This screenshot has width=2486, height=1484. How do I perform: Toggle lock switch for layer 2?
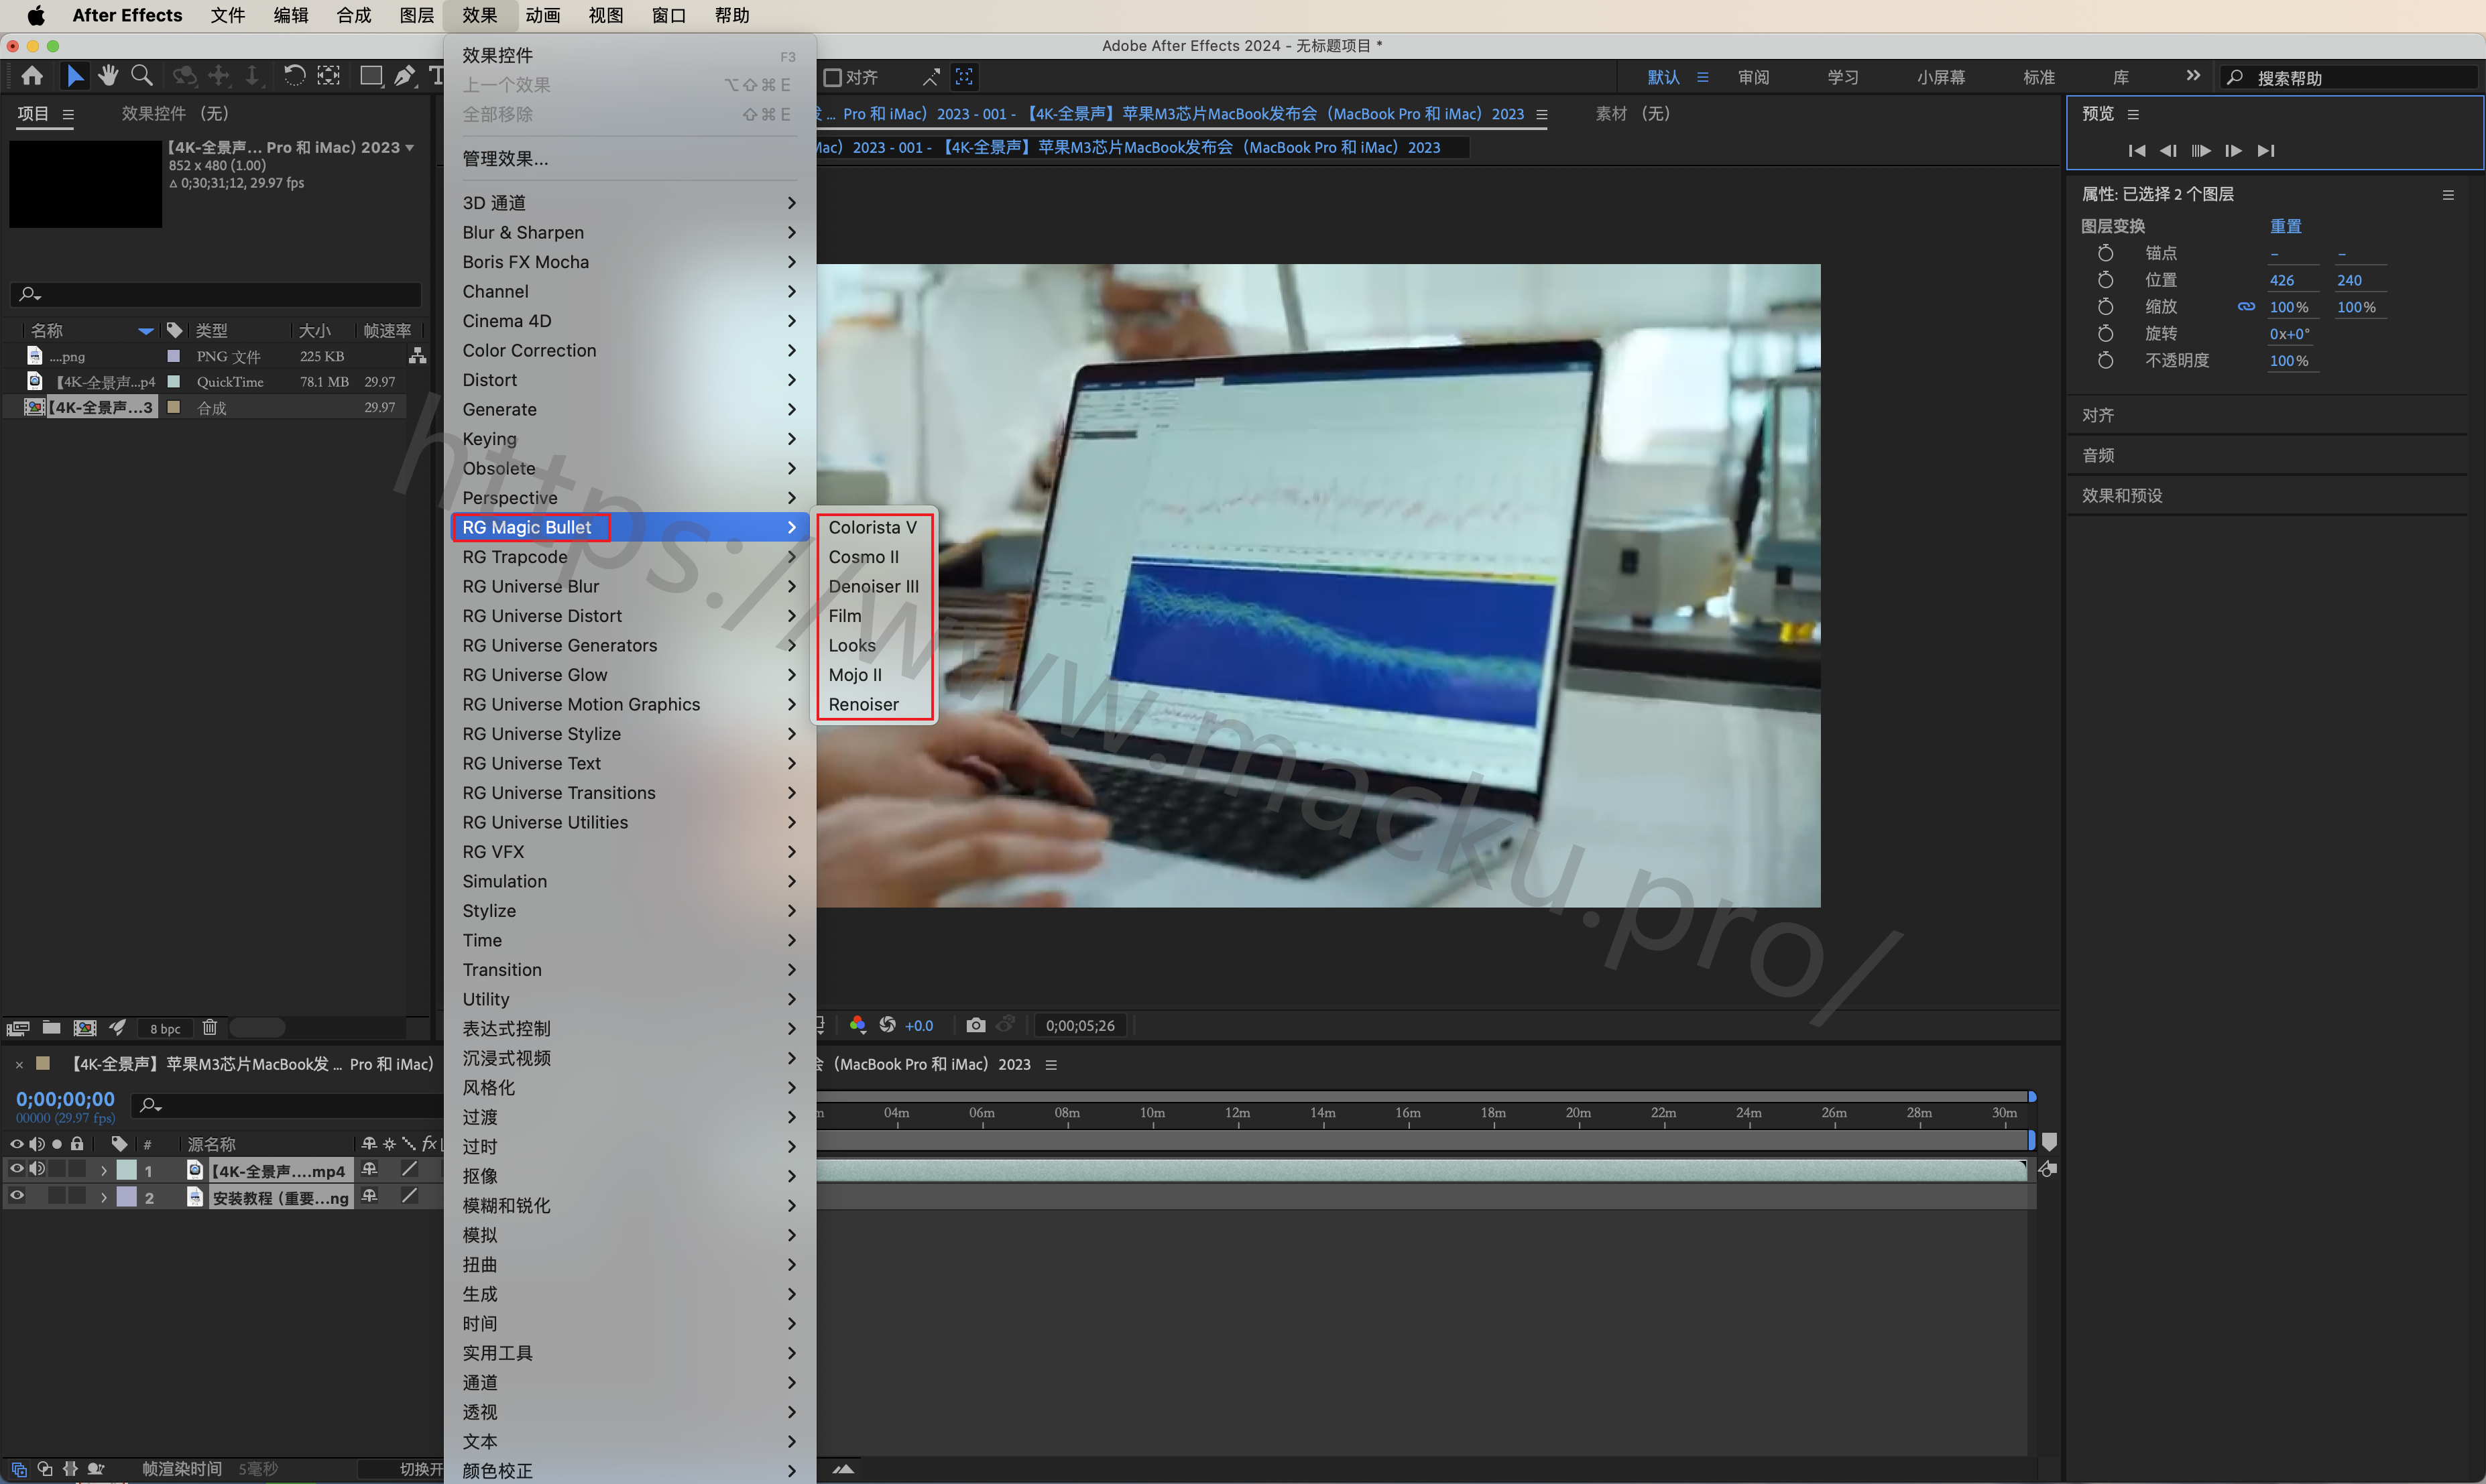(x=77, y=1196)
